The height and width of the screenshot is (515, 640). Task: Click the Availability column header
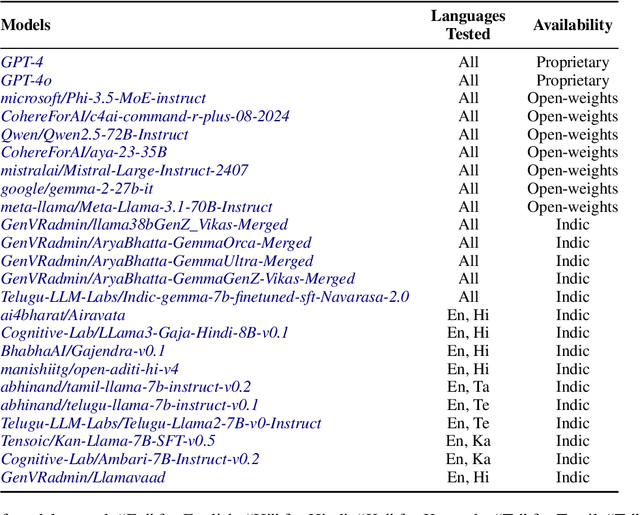pos(573,25)
